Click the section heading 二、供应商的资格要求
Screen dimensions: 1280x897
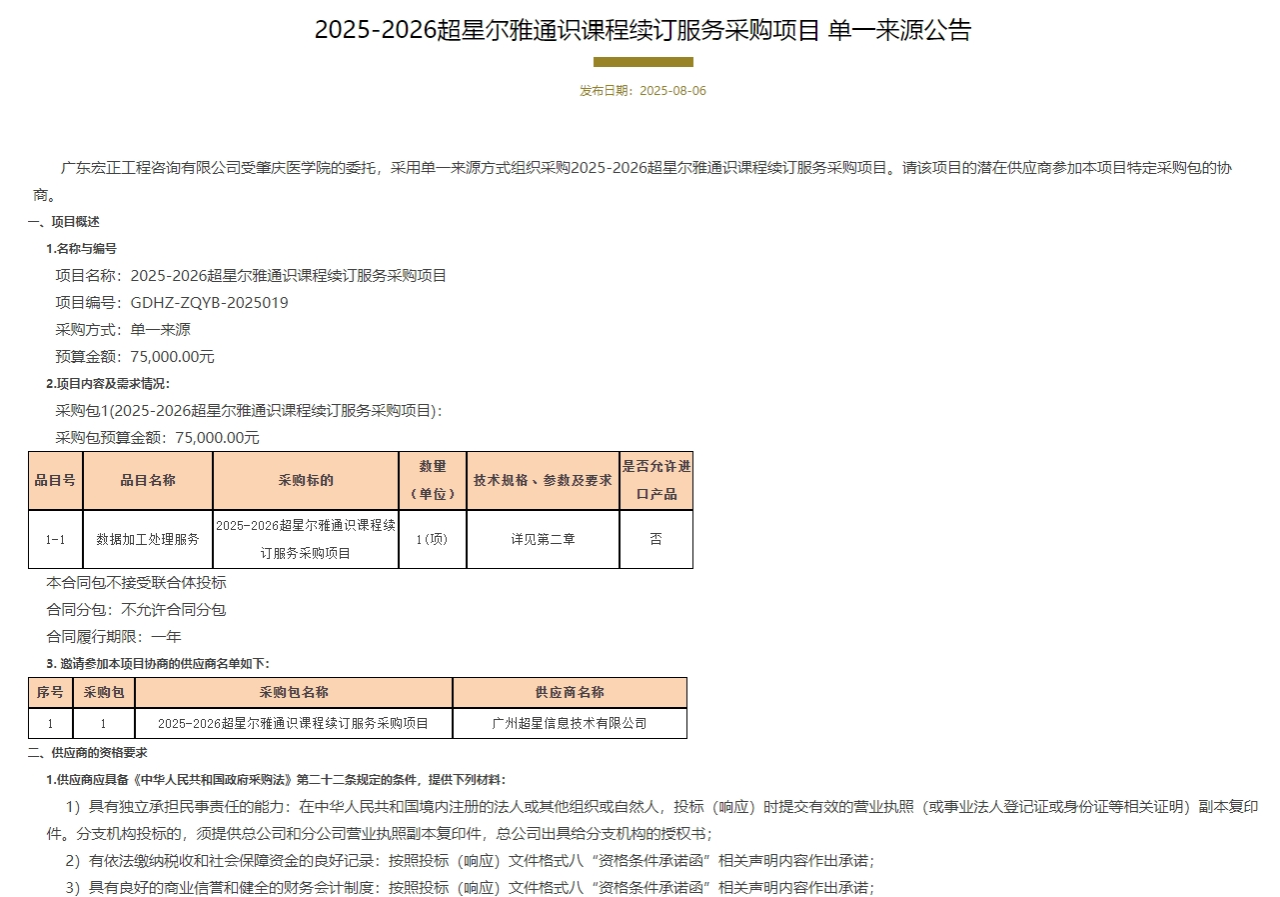88,752
